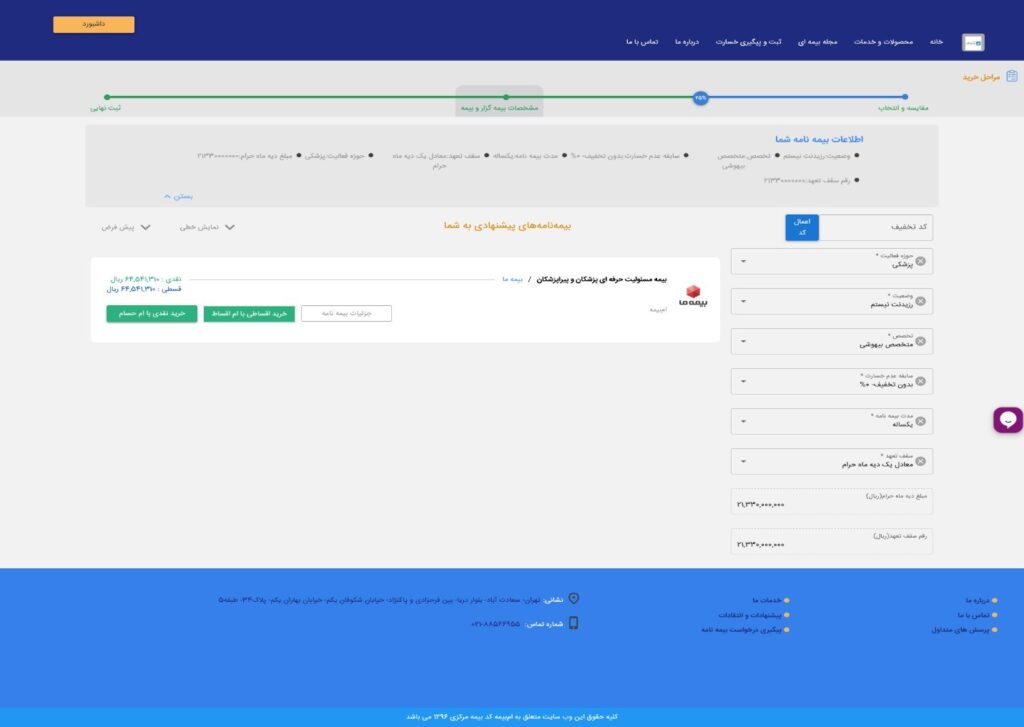
Task: Clear the تخصص selection via its X icon
Action: pyautogui.click(x=920, y=342)
